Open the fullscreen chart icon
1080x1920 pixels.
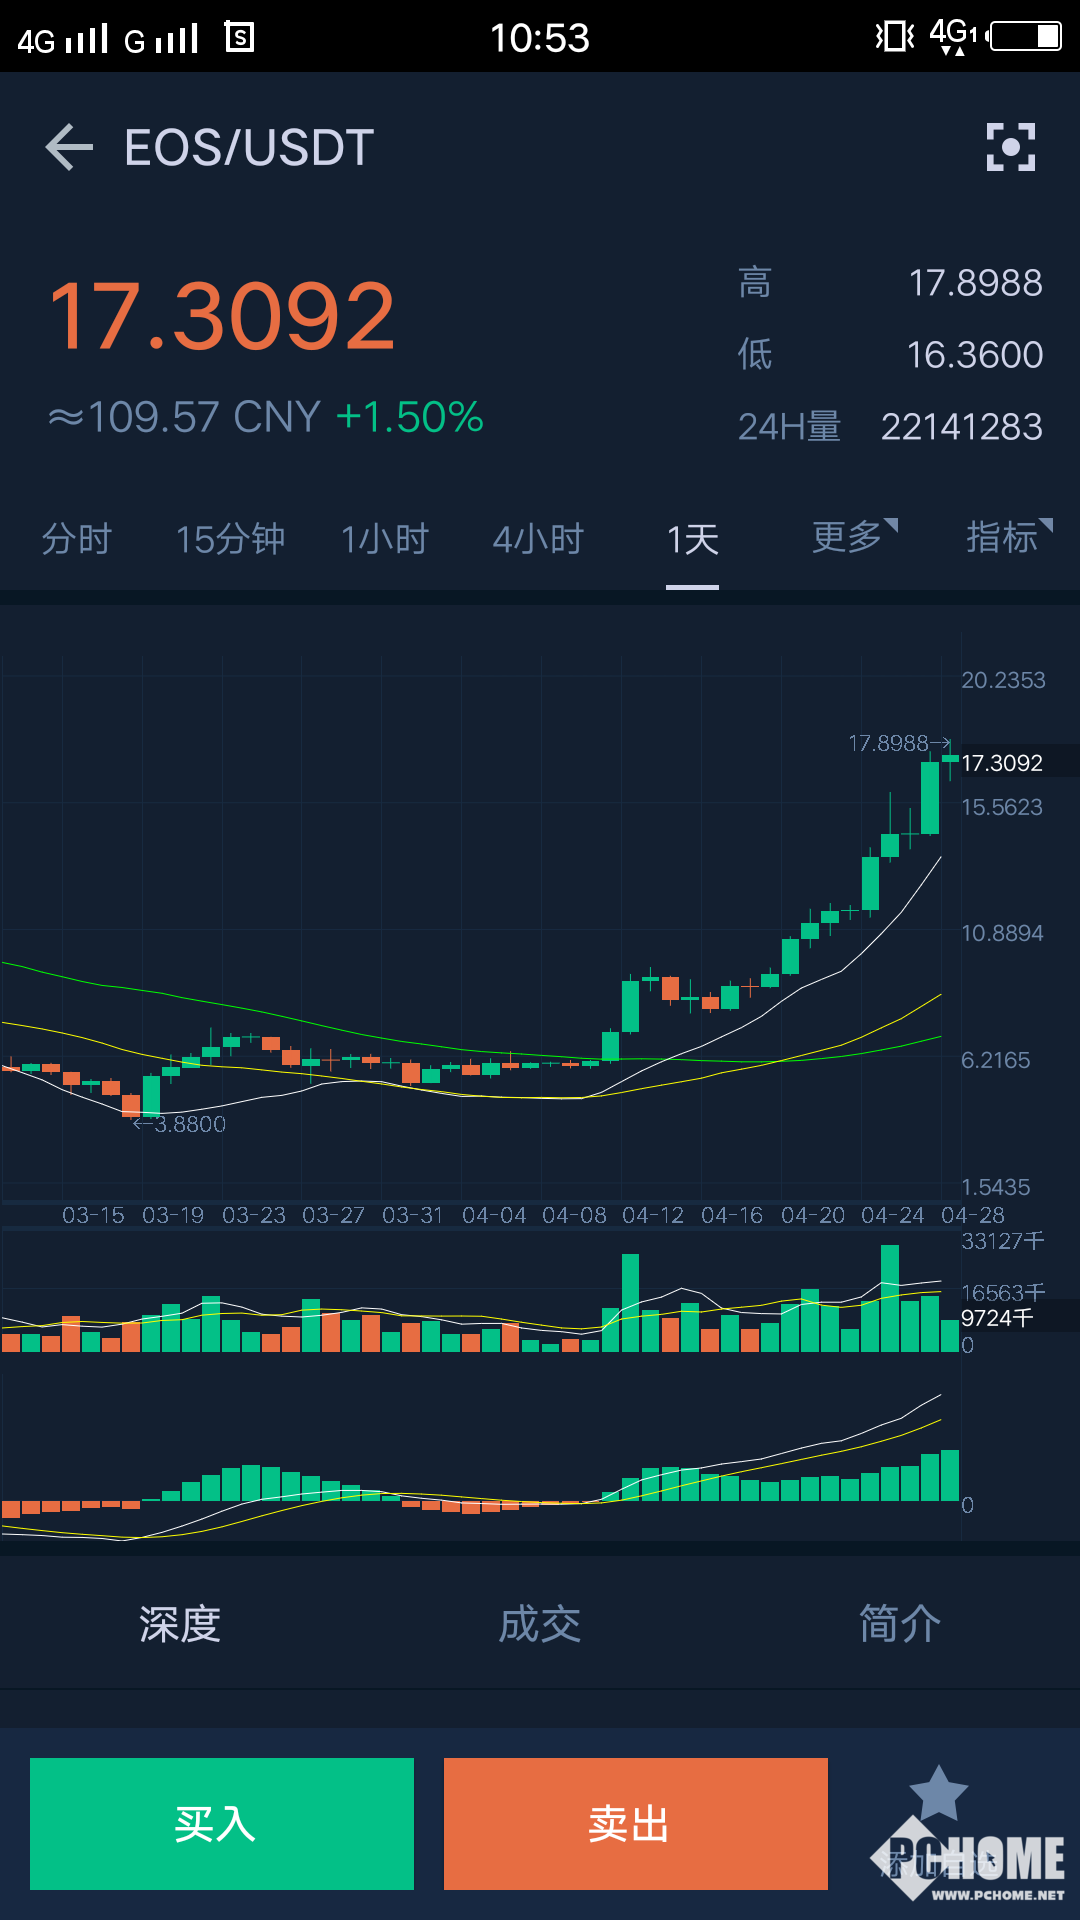[1011, 147]
